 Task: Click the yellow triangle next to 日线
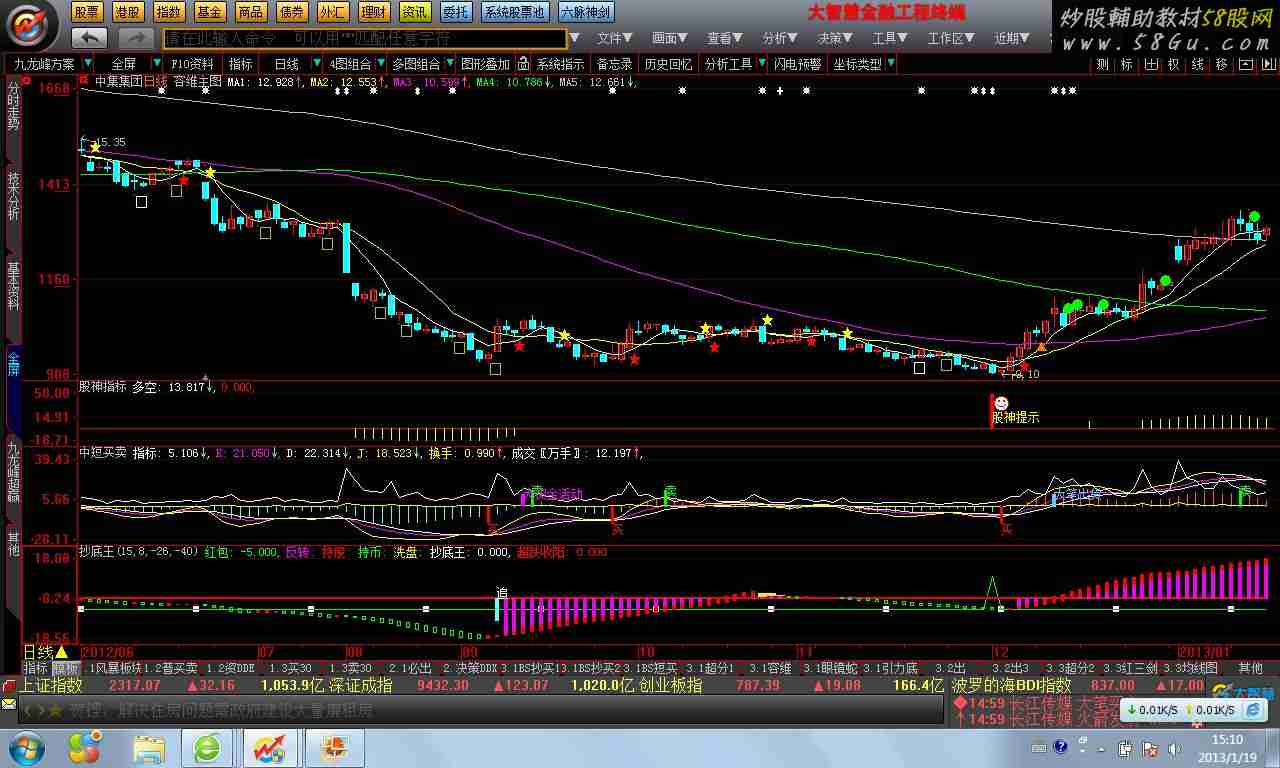[61, 652]
